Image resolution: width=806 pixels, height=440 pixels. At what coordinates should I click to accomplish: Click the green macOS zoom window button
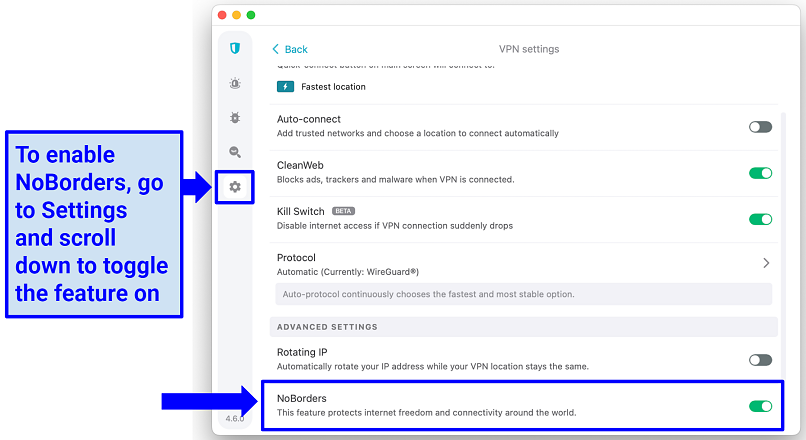pos(251,15)
